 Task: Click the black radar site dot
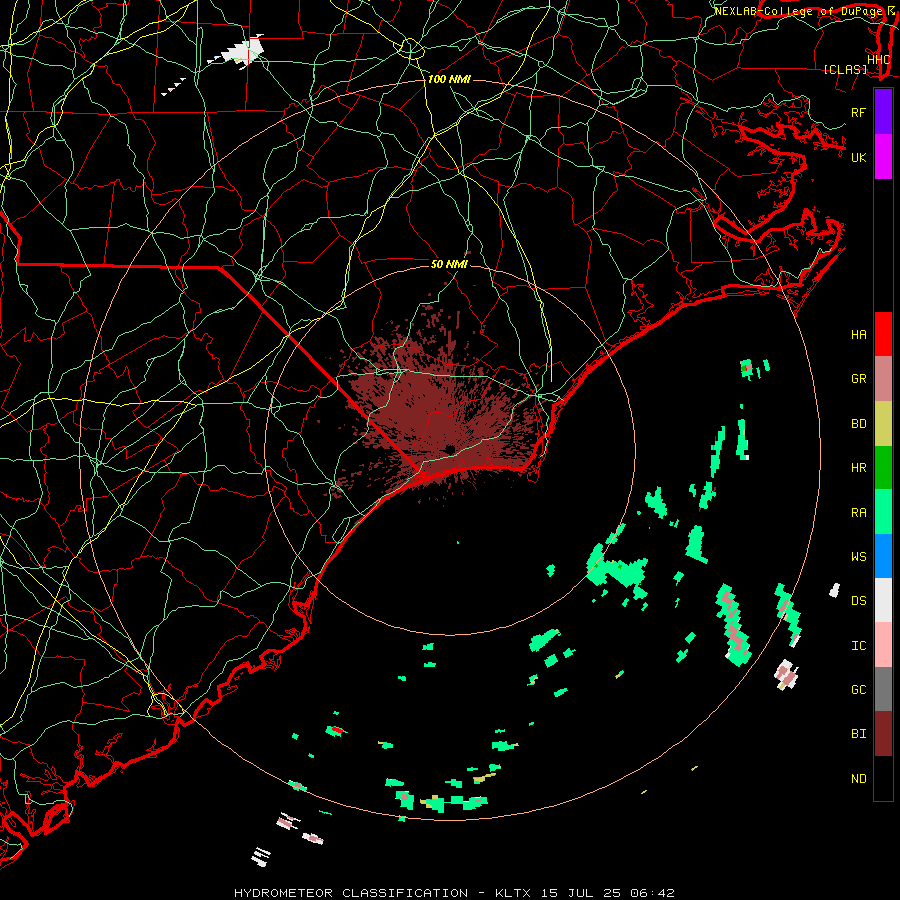coord(449,448)
